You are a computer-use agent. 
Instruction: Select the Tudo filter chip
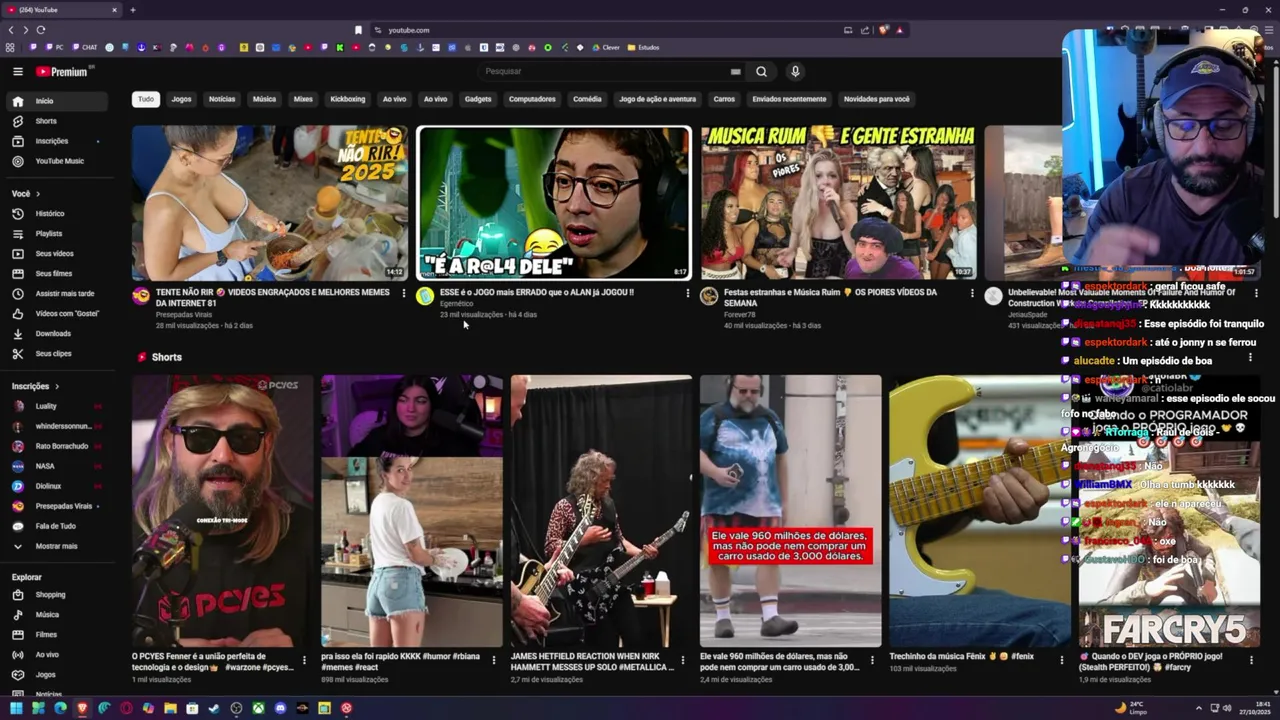click(x=146, y=99)
